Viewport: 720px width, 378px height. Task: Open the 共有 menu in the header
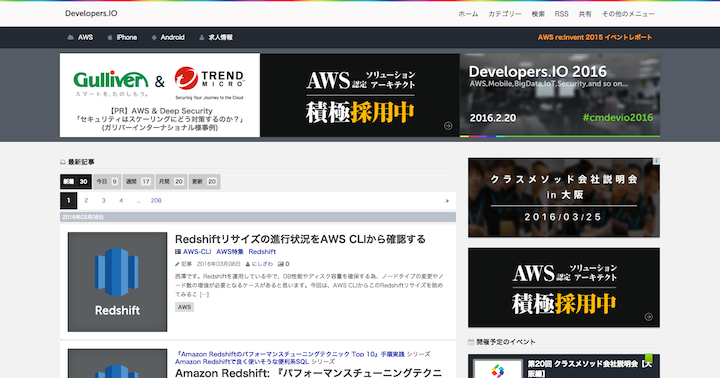pos(585,14)
